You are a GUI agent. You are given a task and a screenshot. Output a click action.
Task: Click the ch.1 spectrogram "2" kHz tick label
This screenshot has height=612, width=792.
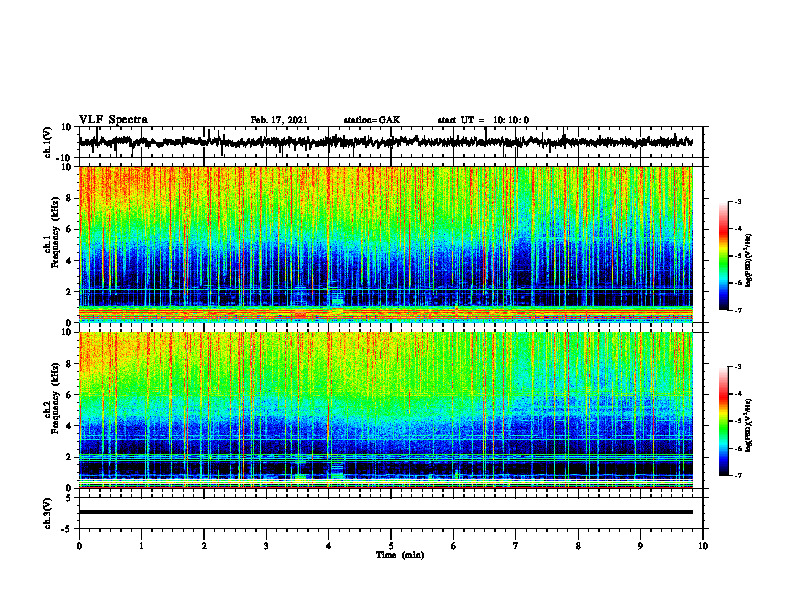pyautogui.click(x=70, y=292)
